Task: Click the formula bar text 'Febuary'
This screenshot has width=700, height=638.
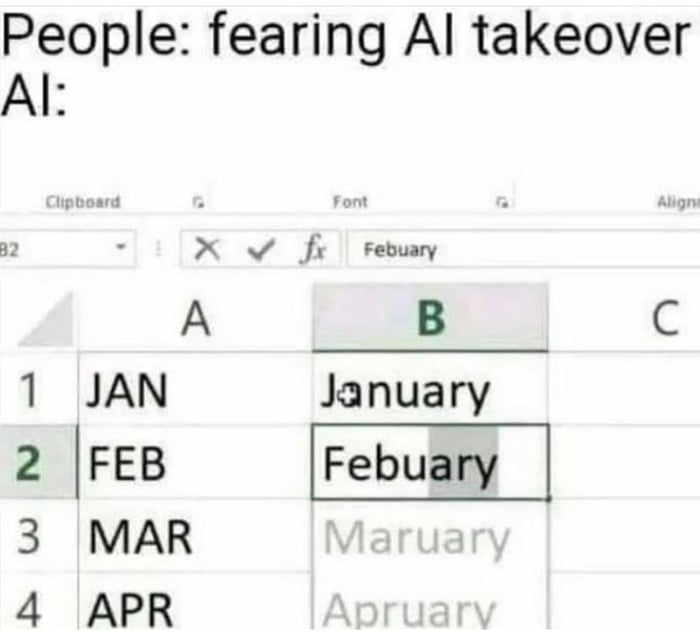Action: [400, 249]
